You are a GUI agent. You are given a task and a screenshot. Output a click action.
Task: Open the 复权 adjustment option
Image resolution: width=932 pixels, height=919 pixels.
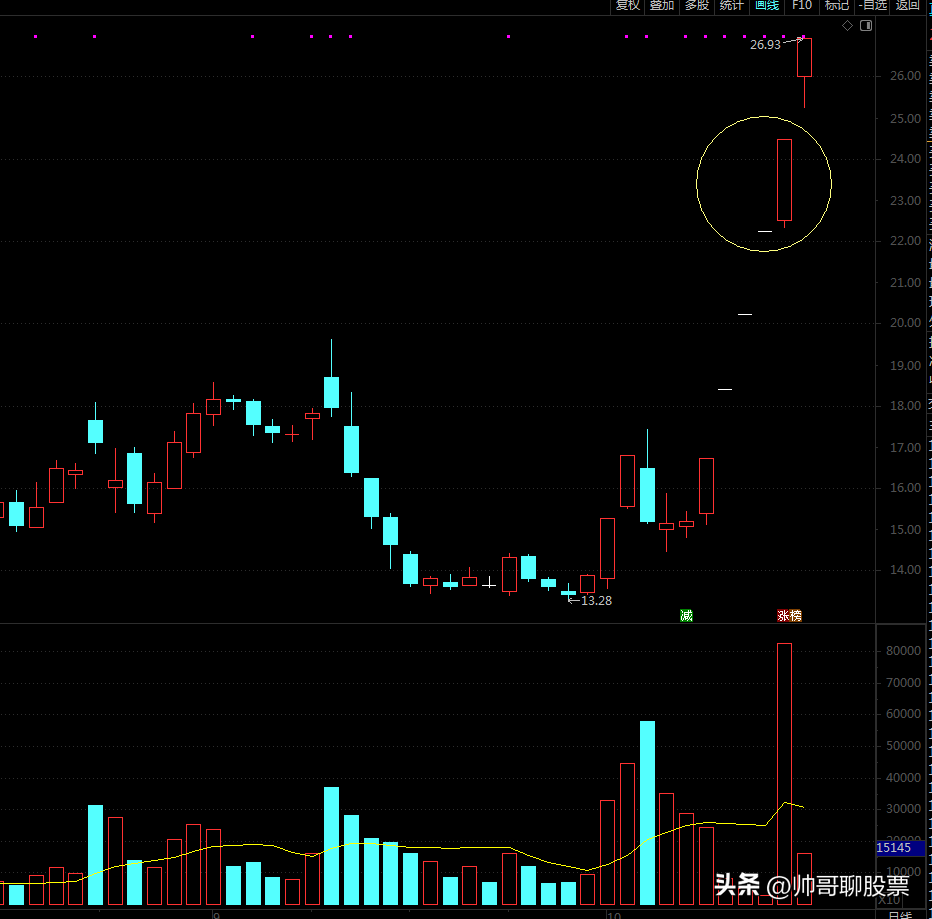coord(628,5)
